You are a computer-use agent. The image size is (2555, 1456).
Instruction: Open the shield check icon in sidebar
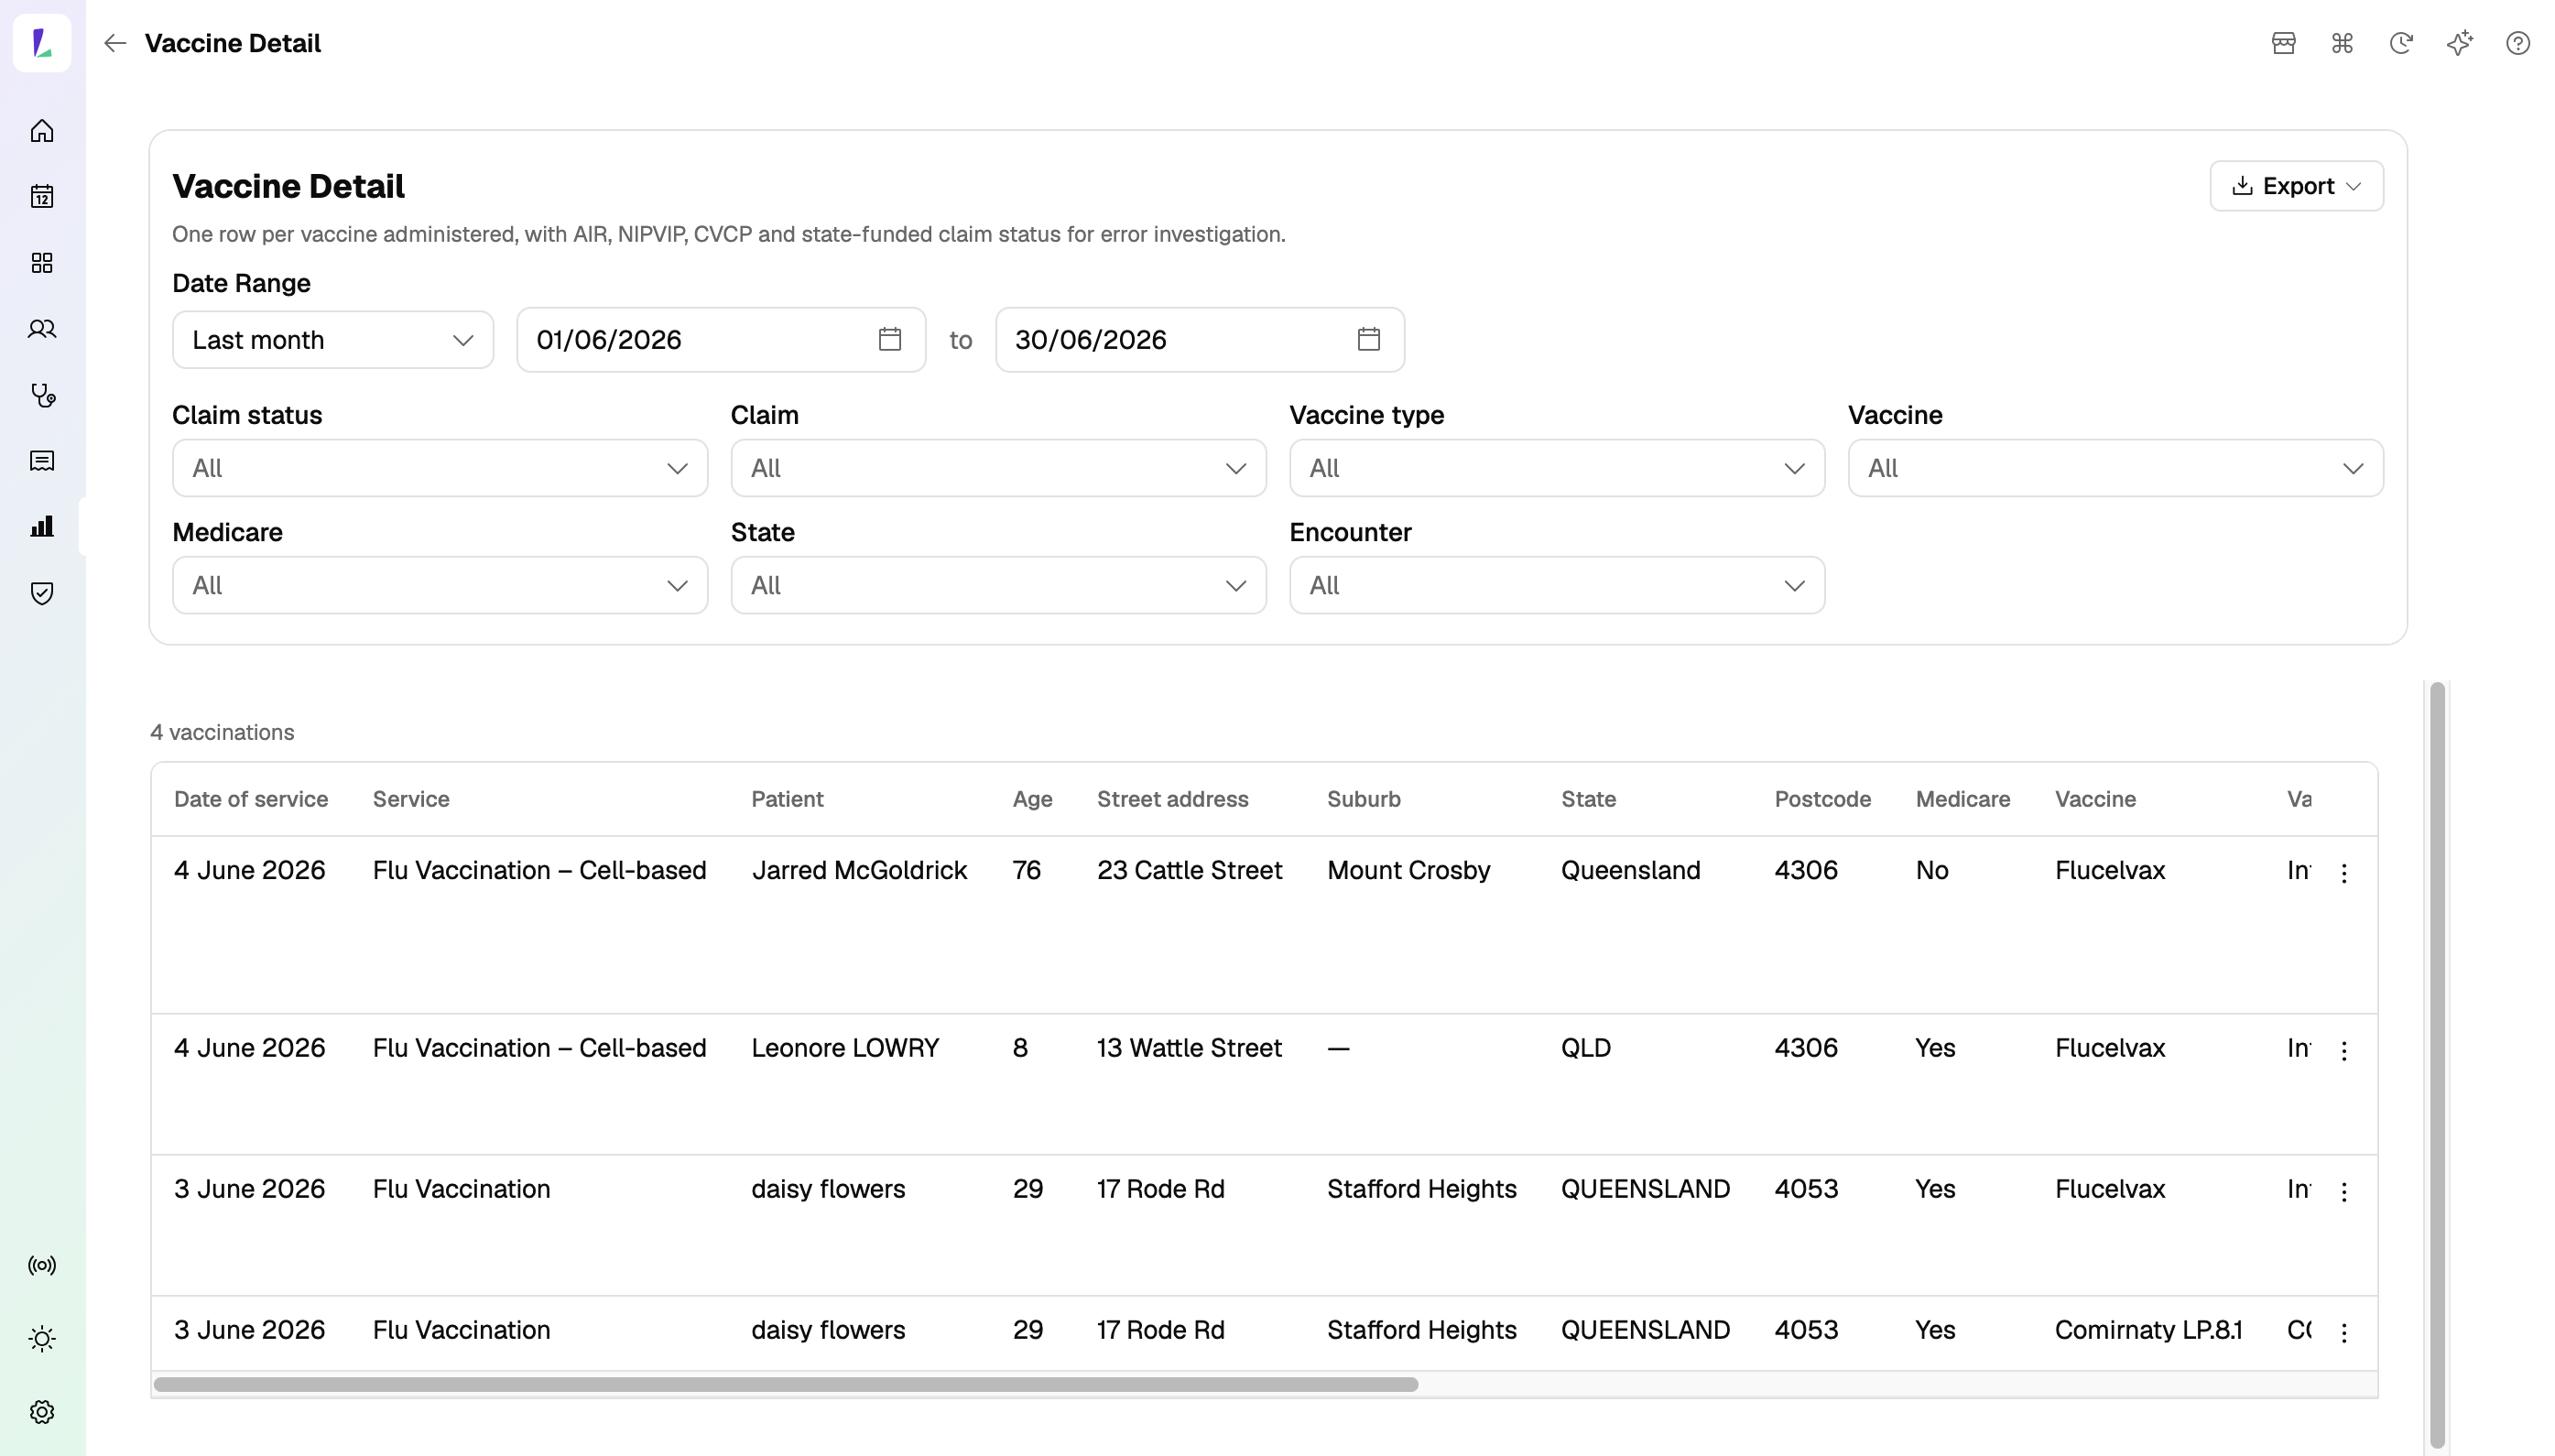(x=42, y=593)
